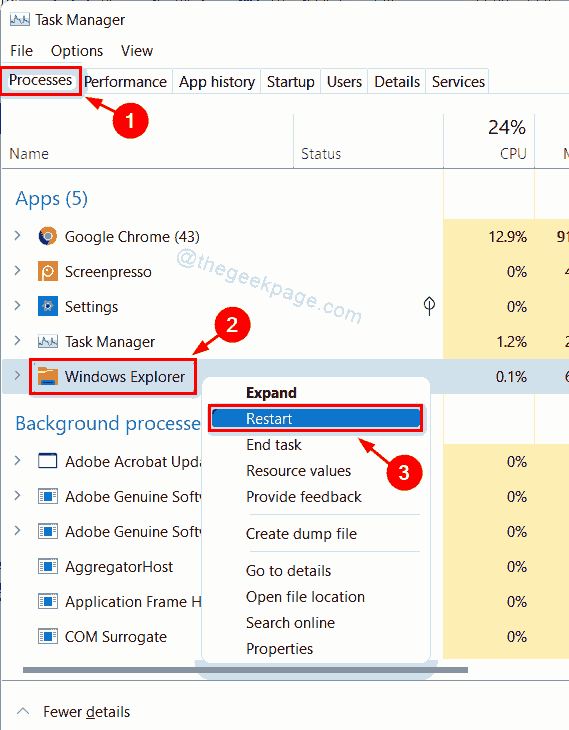Click the Screenpresso app icon

47,271
